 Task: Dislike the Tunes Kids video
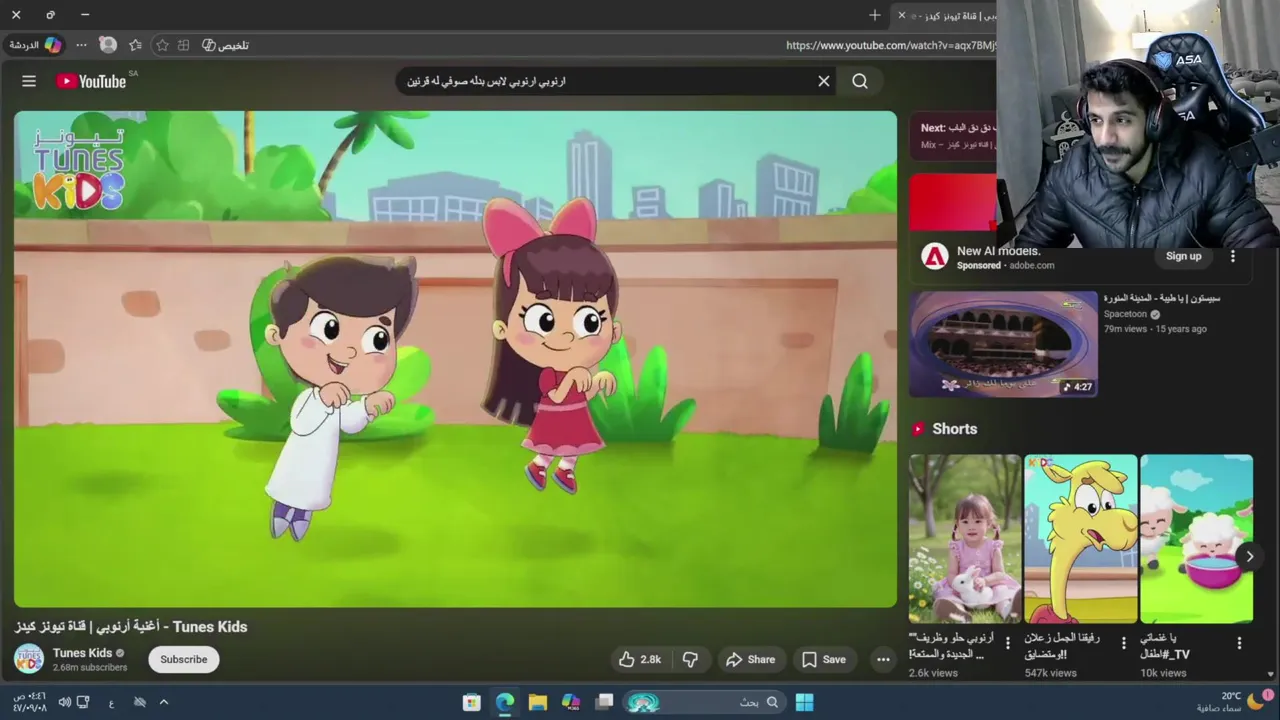pos(690,659)
